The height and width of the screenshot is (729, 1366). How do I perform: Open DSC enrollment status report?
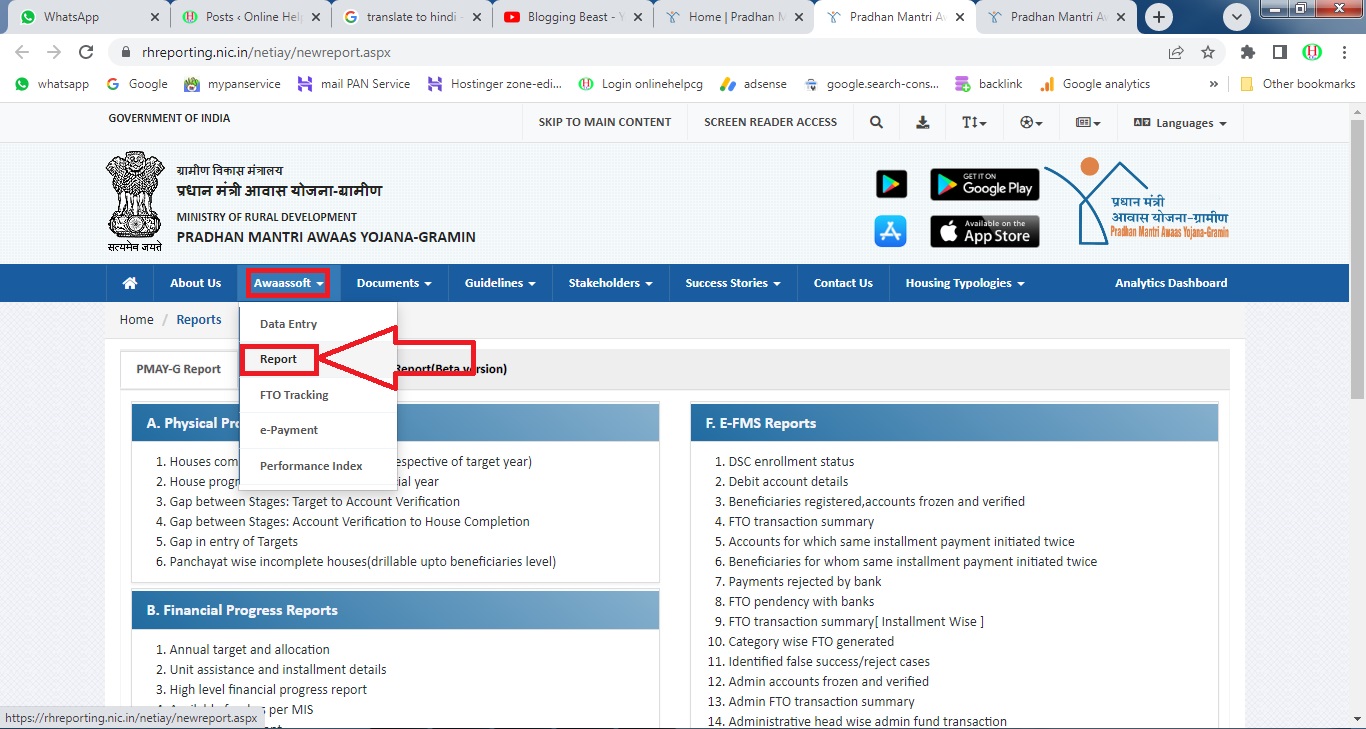[791, 462]
